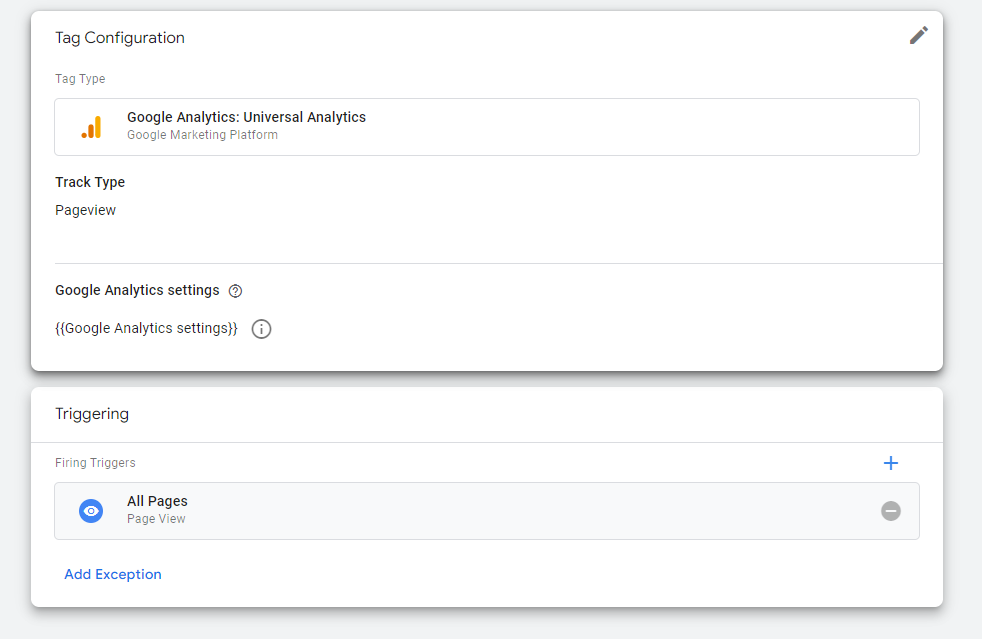
Task: Open the help icon beside Google Analytics settings
Action: pos(235,291)
